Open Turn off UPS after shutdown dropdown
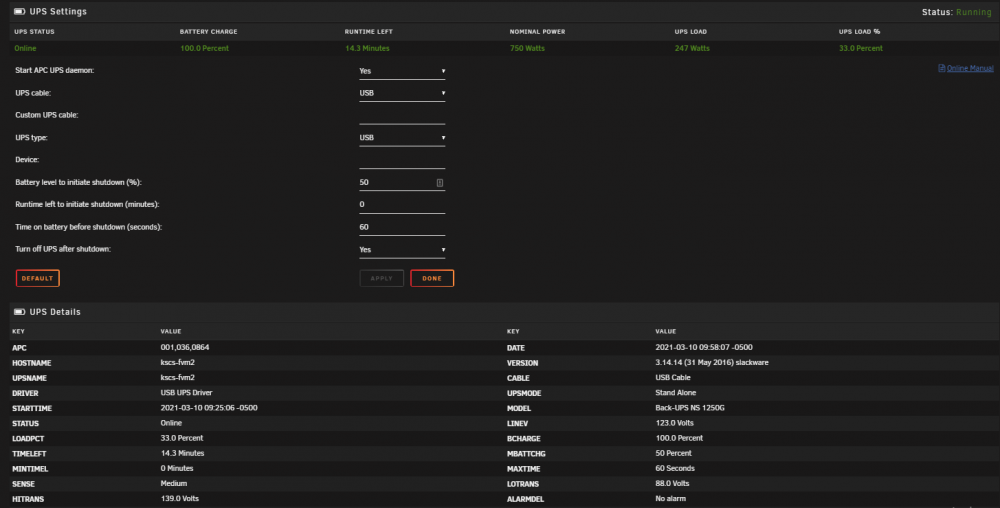The width and height of the screenshot is (1000, 508). 402,250
